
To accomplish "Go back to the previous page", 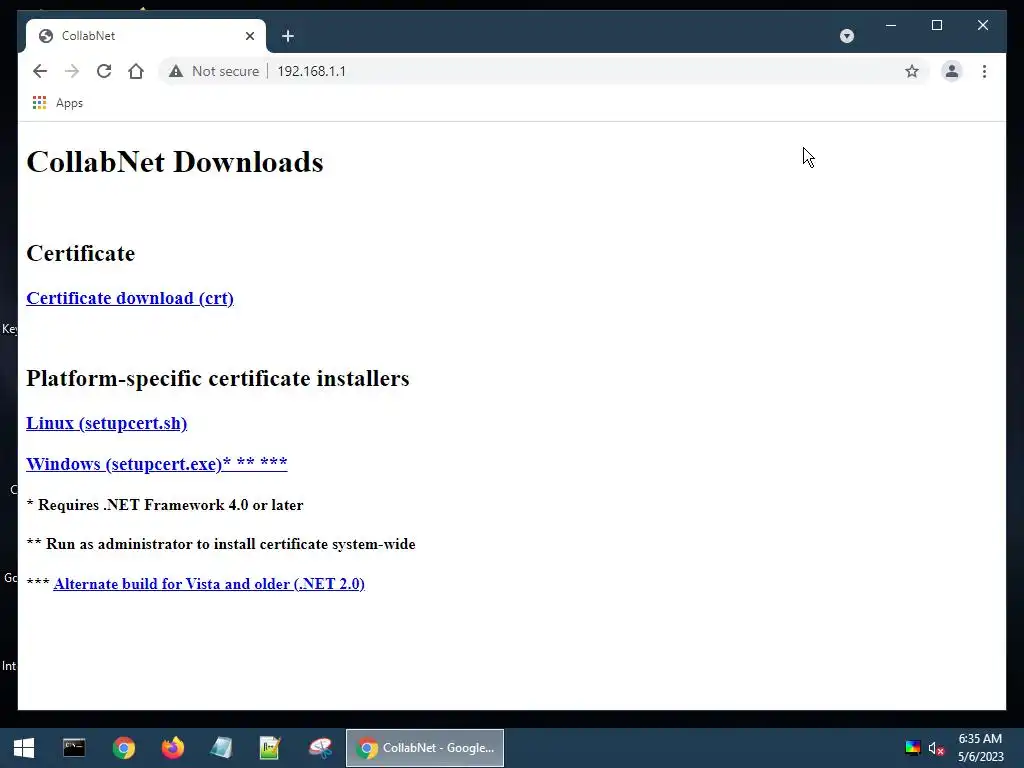I will 40,71.
